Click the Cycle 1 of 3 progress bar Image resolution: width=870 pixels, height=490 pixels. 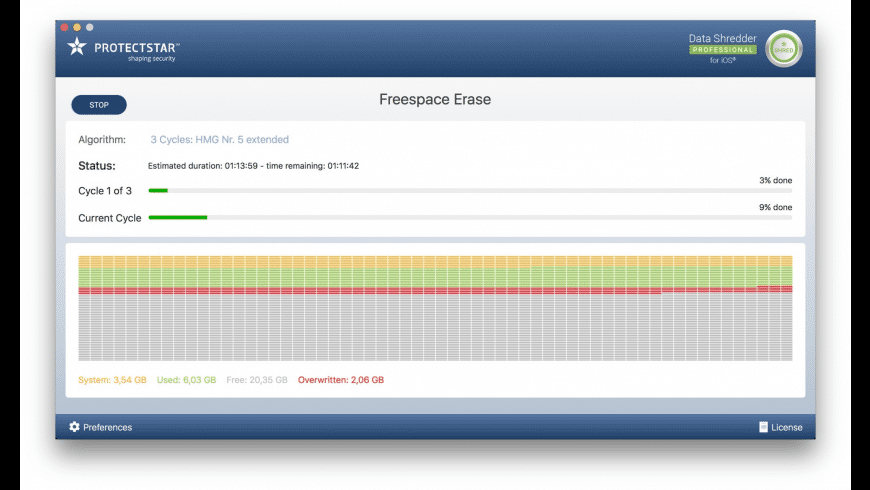[470, 190]
